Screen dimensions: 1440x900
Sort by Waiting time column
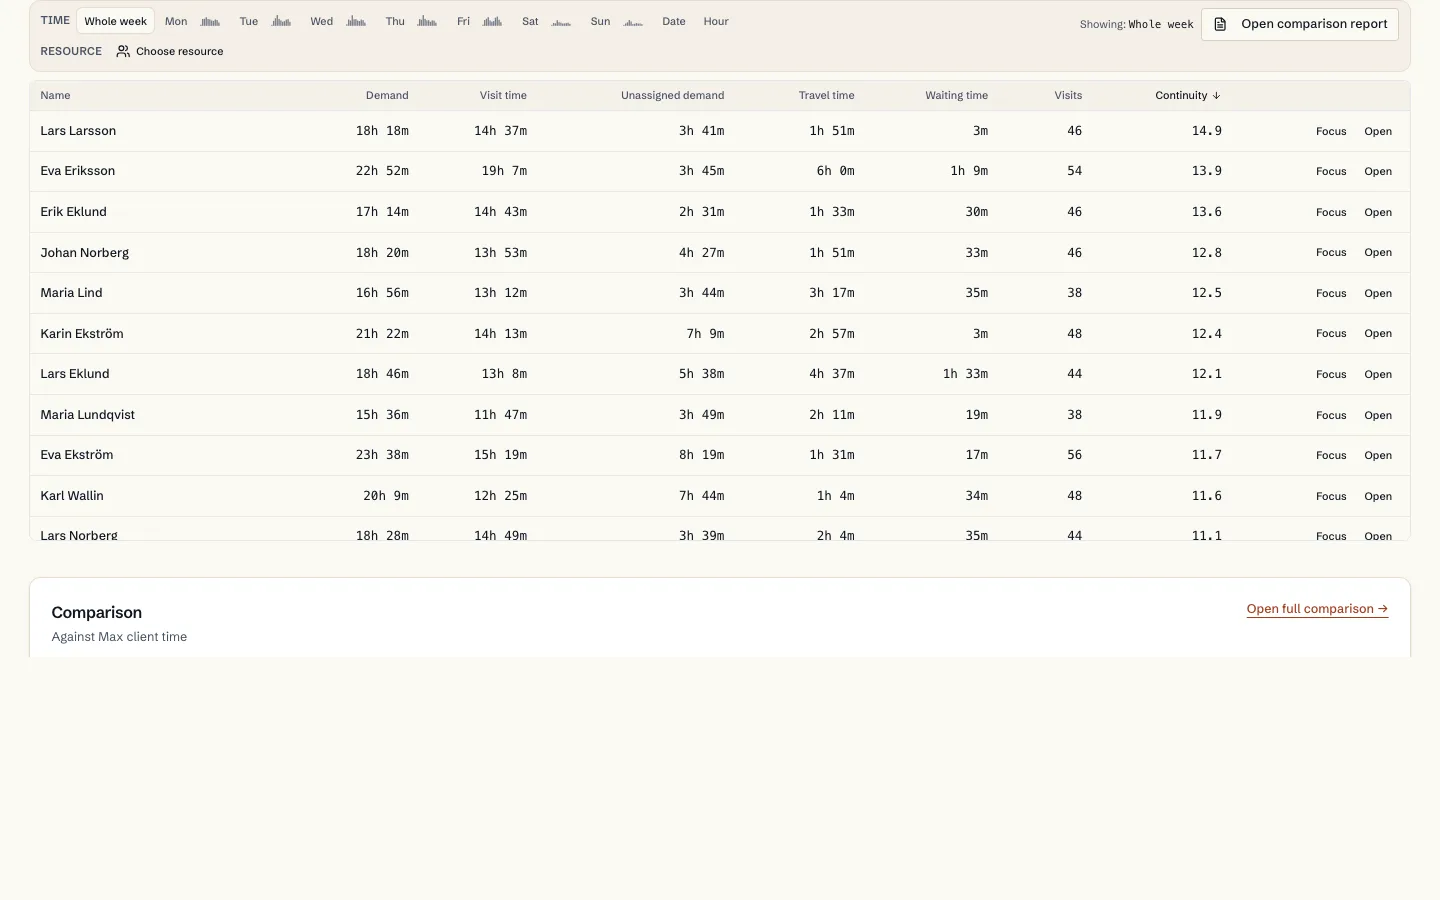[956, 96]
